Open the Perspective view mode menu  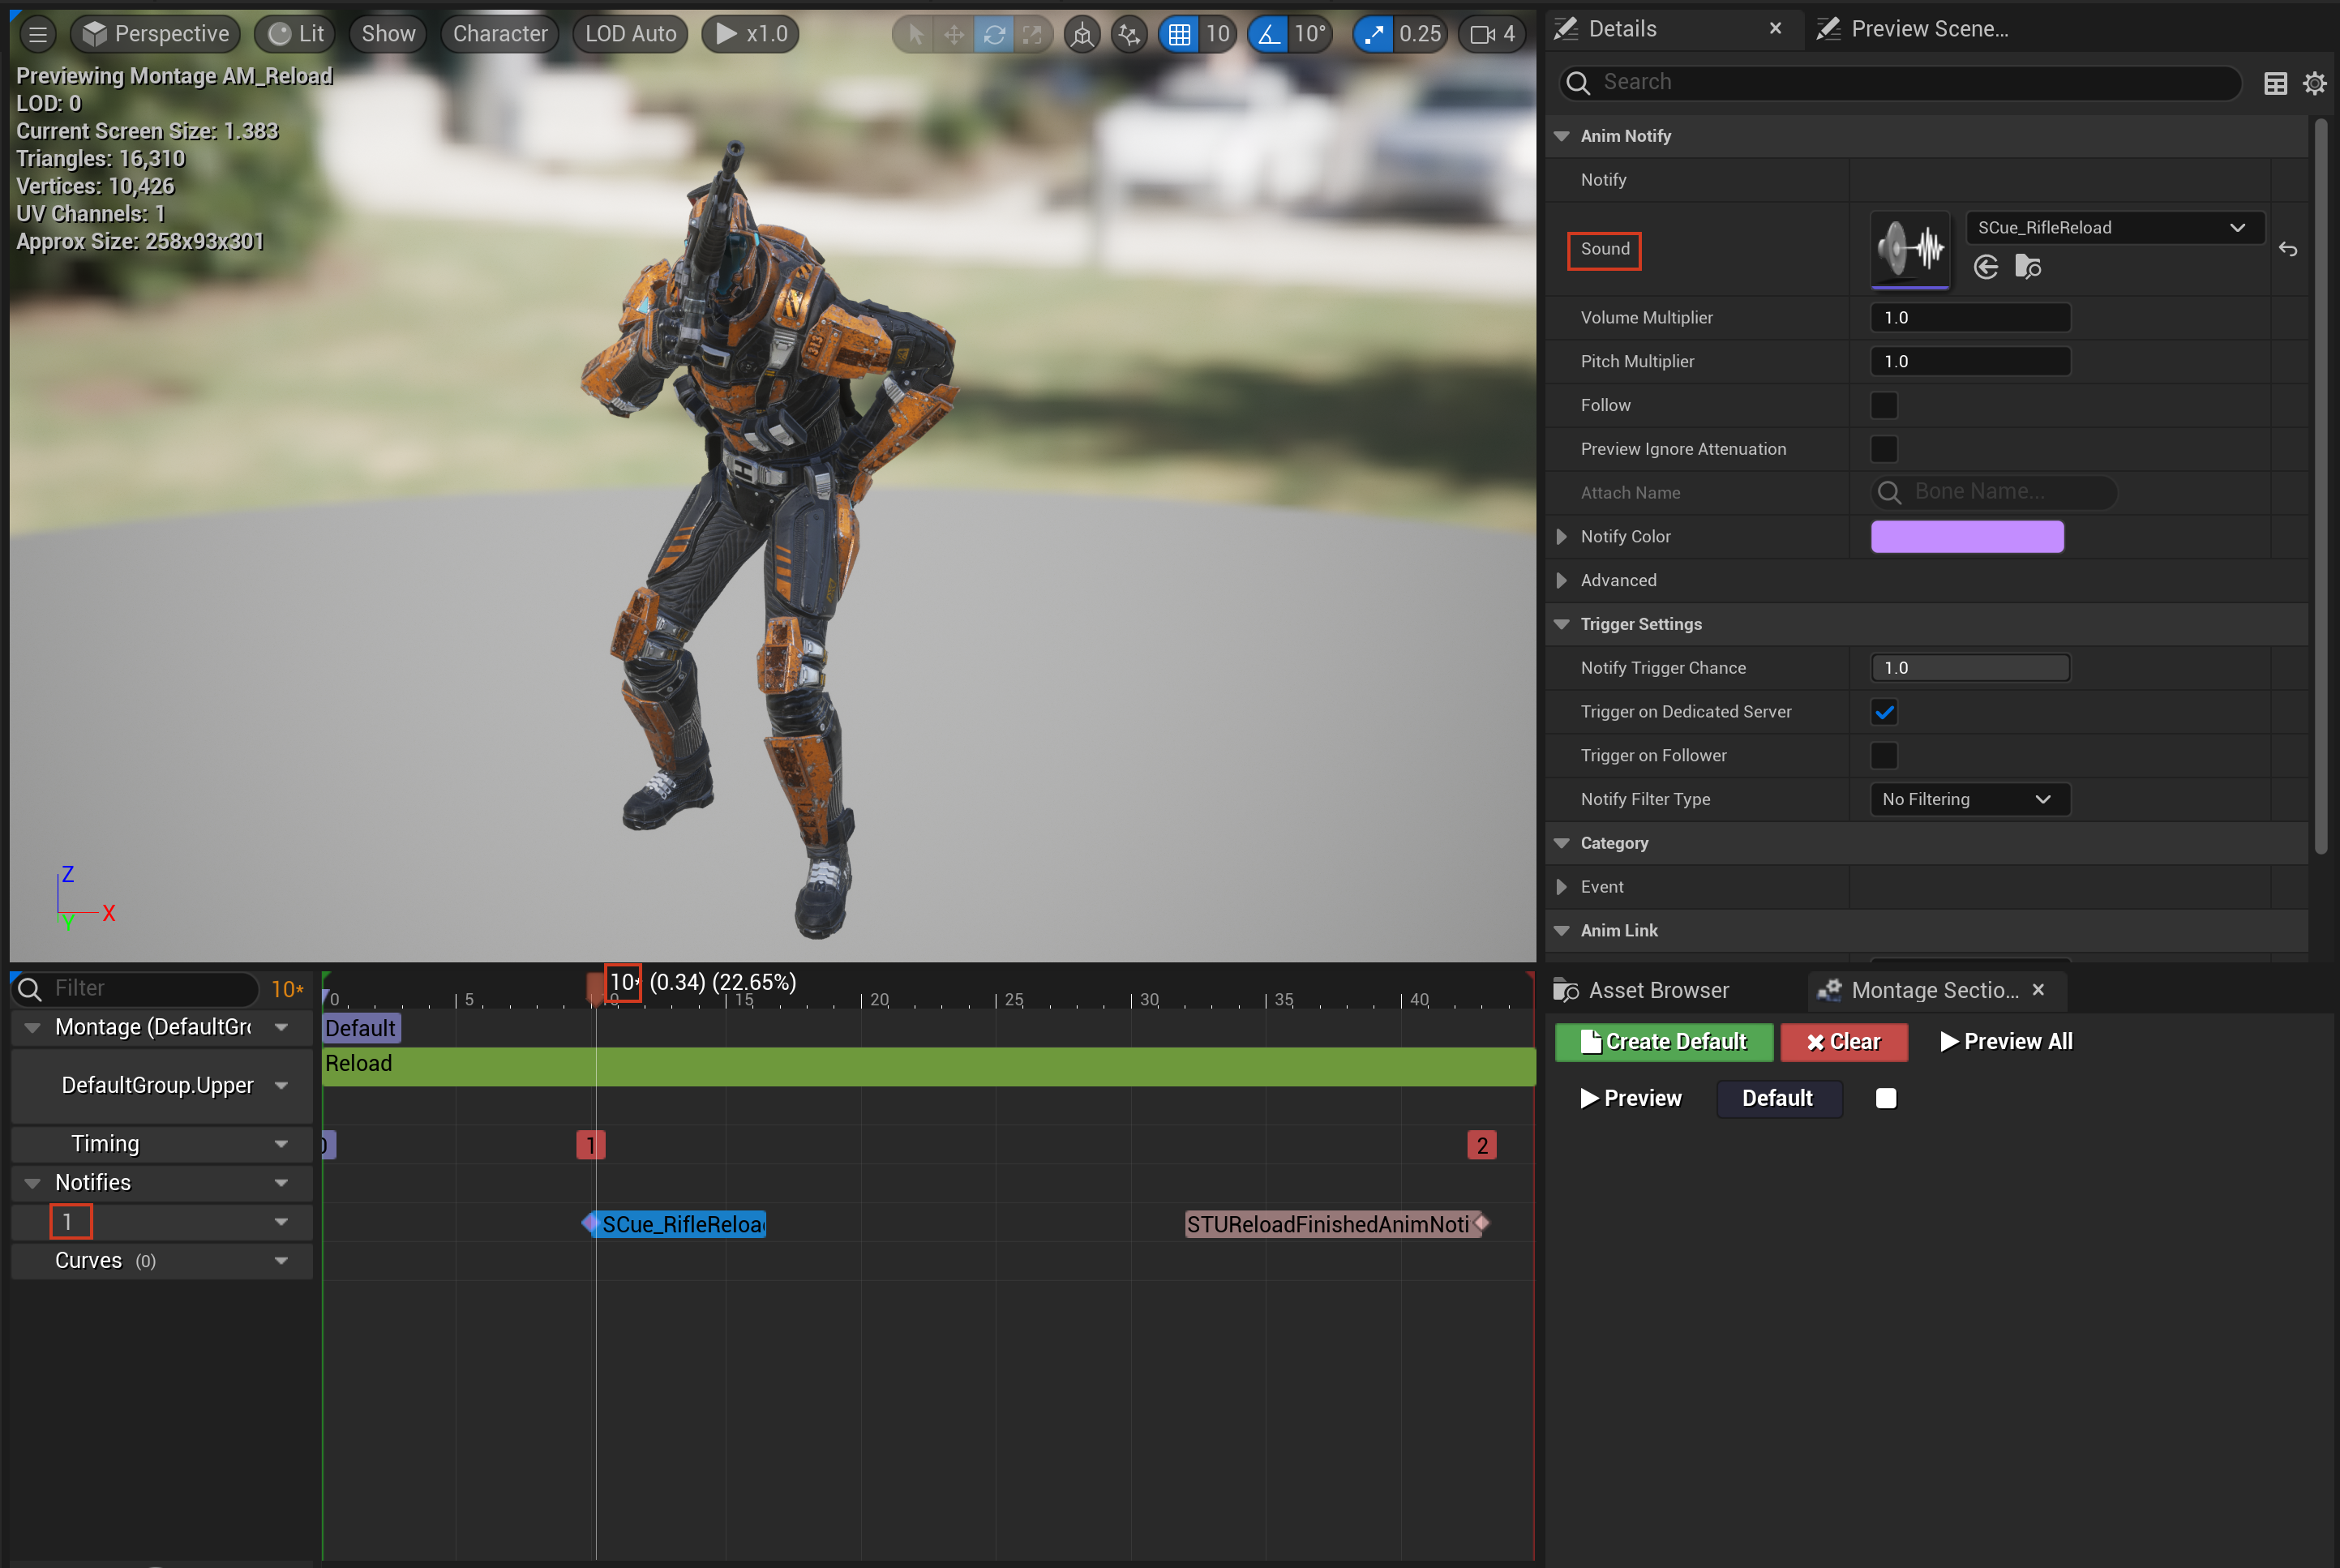(x=156, y=34)
